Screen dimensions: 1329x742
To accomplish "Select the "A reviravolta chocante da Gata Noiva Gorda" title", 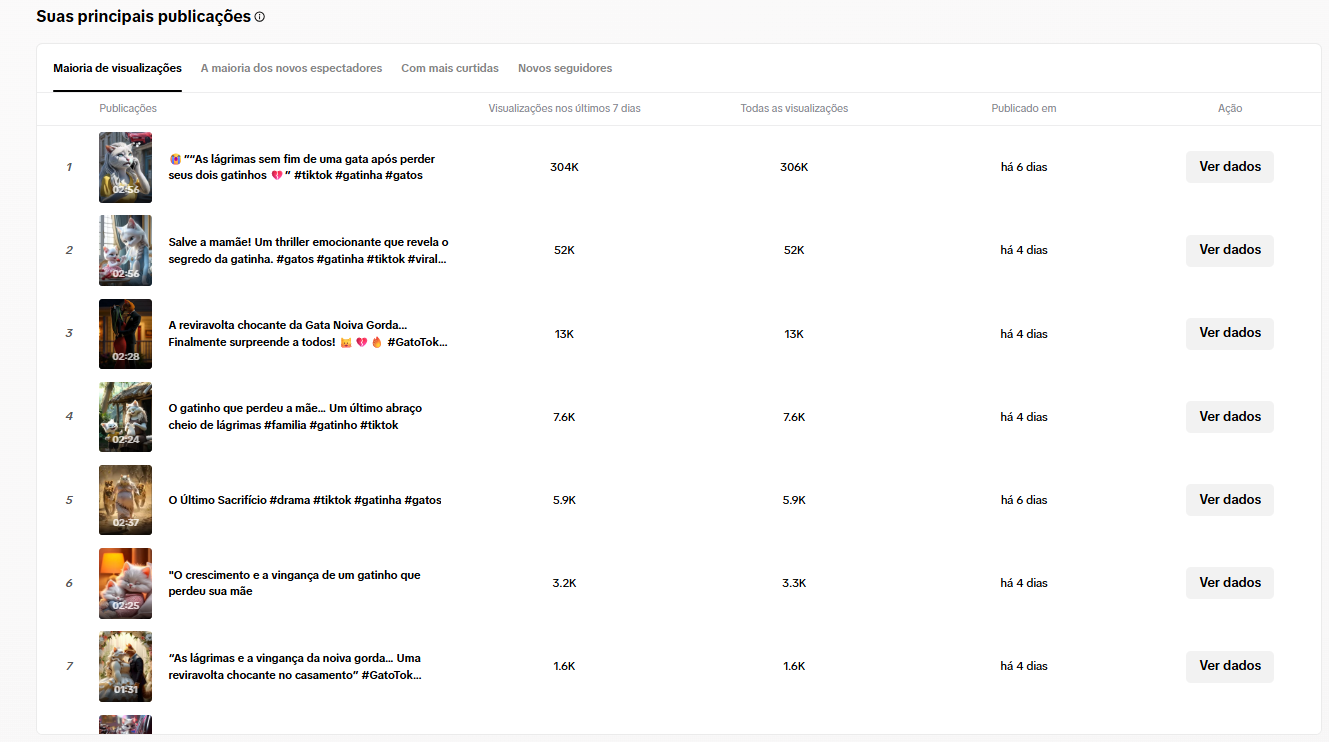I will tap(308, 333).
